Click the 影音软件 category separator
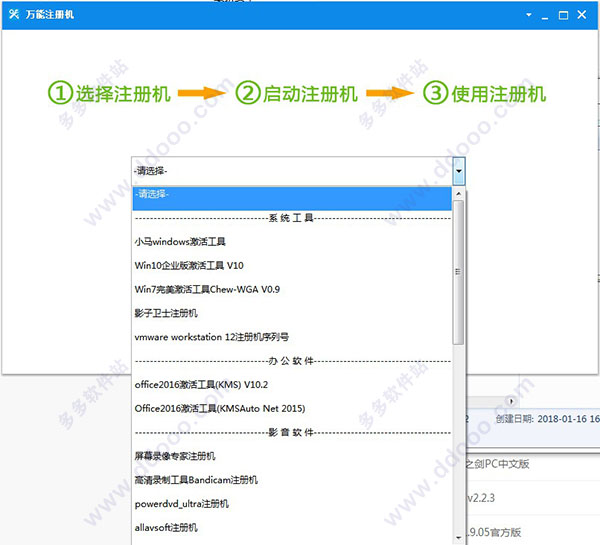 point(292,432)
